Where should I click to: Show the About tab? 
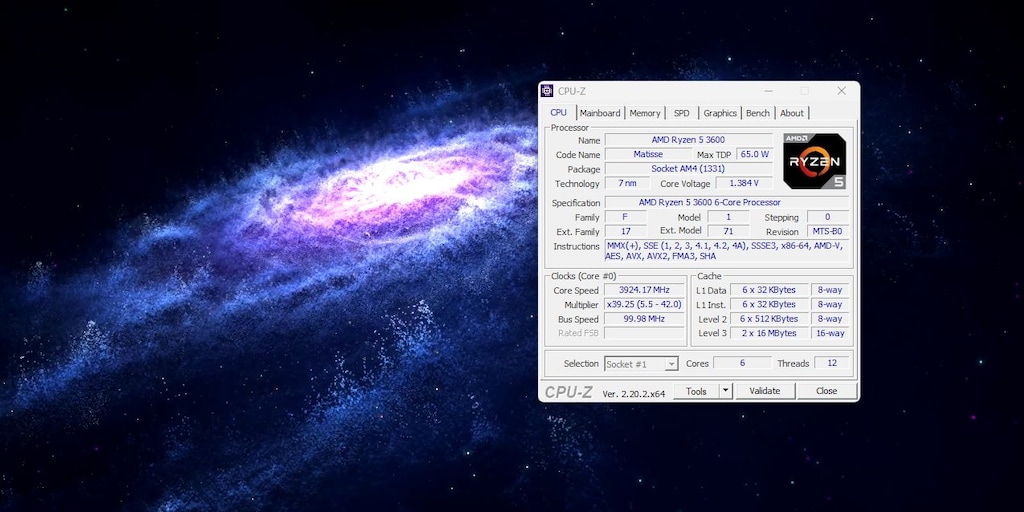pos(792,113)
